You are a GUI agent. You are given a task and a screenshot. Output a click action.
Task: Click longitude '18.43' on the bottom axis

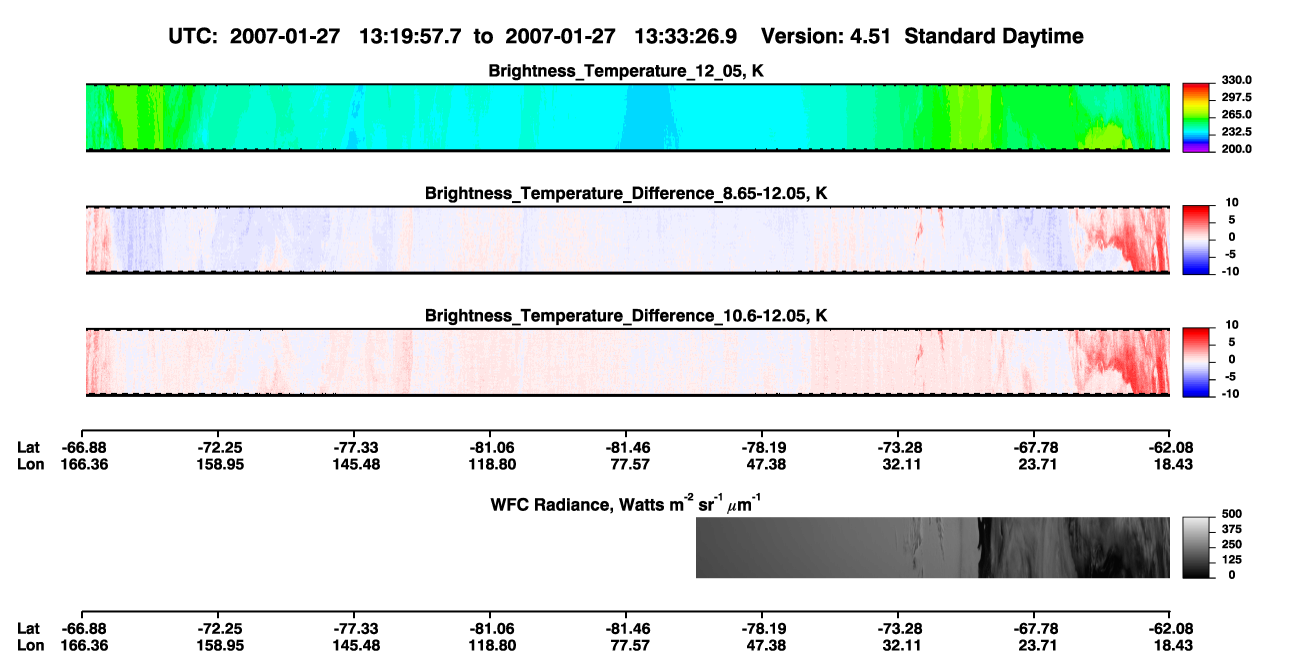click(x=1171, y=646)
